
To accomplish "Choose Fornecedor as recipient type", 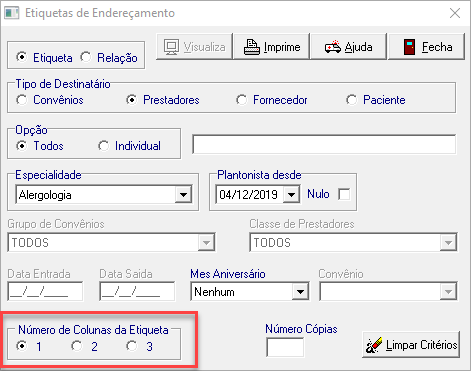I will click(242, 100).
